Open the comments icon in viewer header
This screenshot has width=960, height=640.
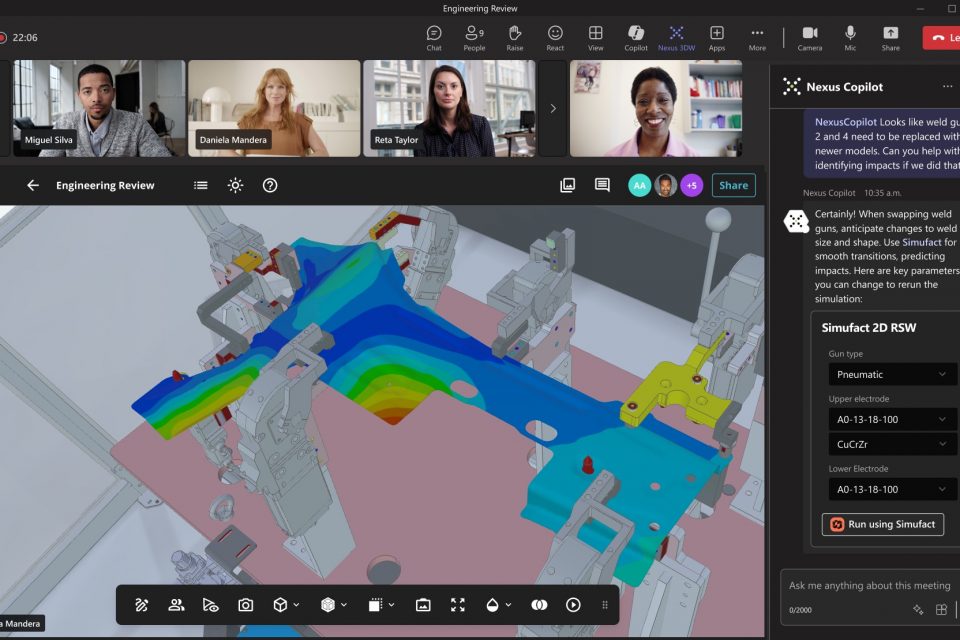click(602, 185)
